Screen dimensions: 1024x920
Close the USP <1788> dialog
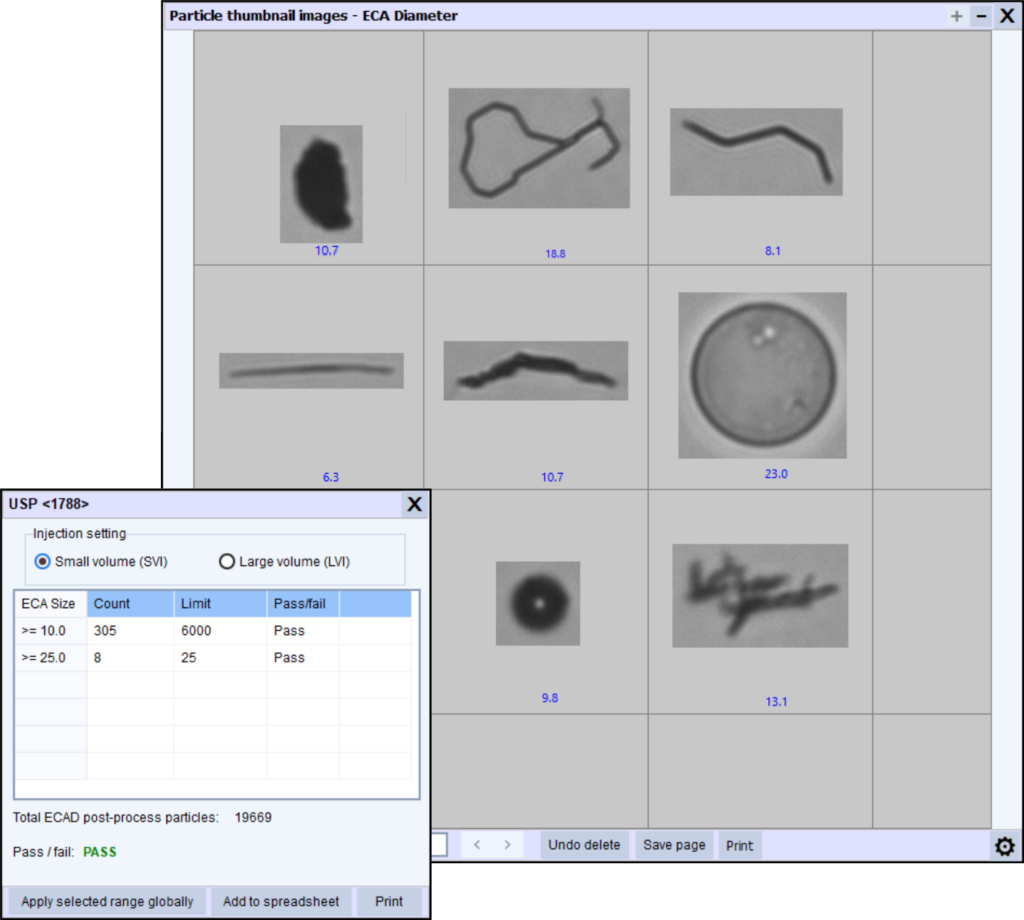(x=414, y=504)
